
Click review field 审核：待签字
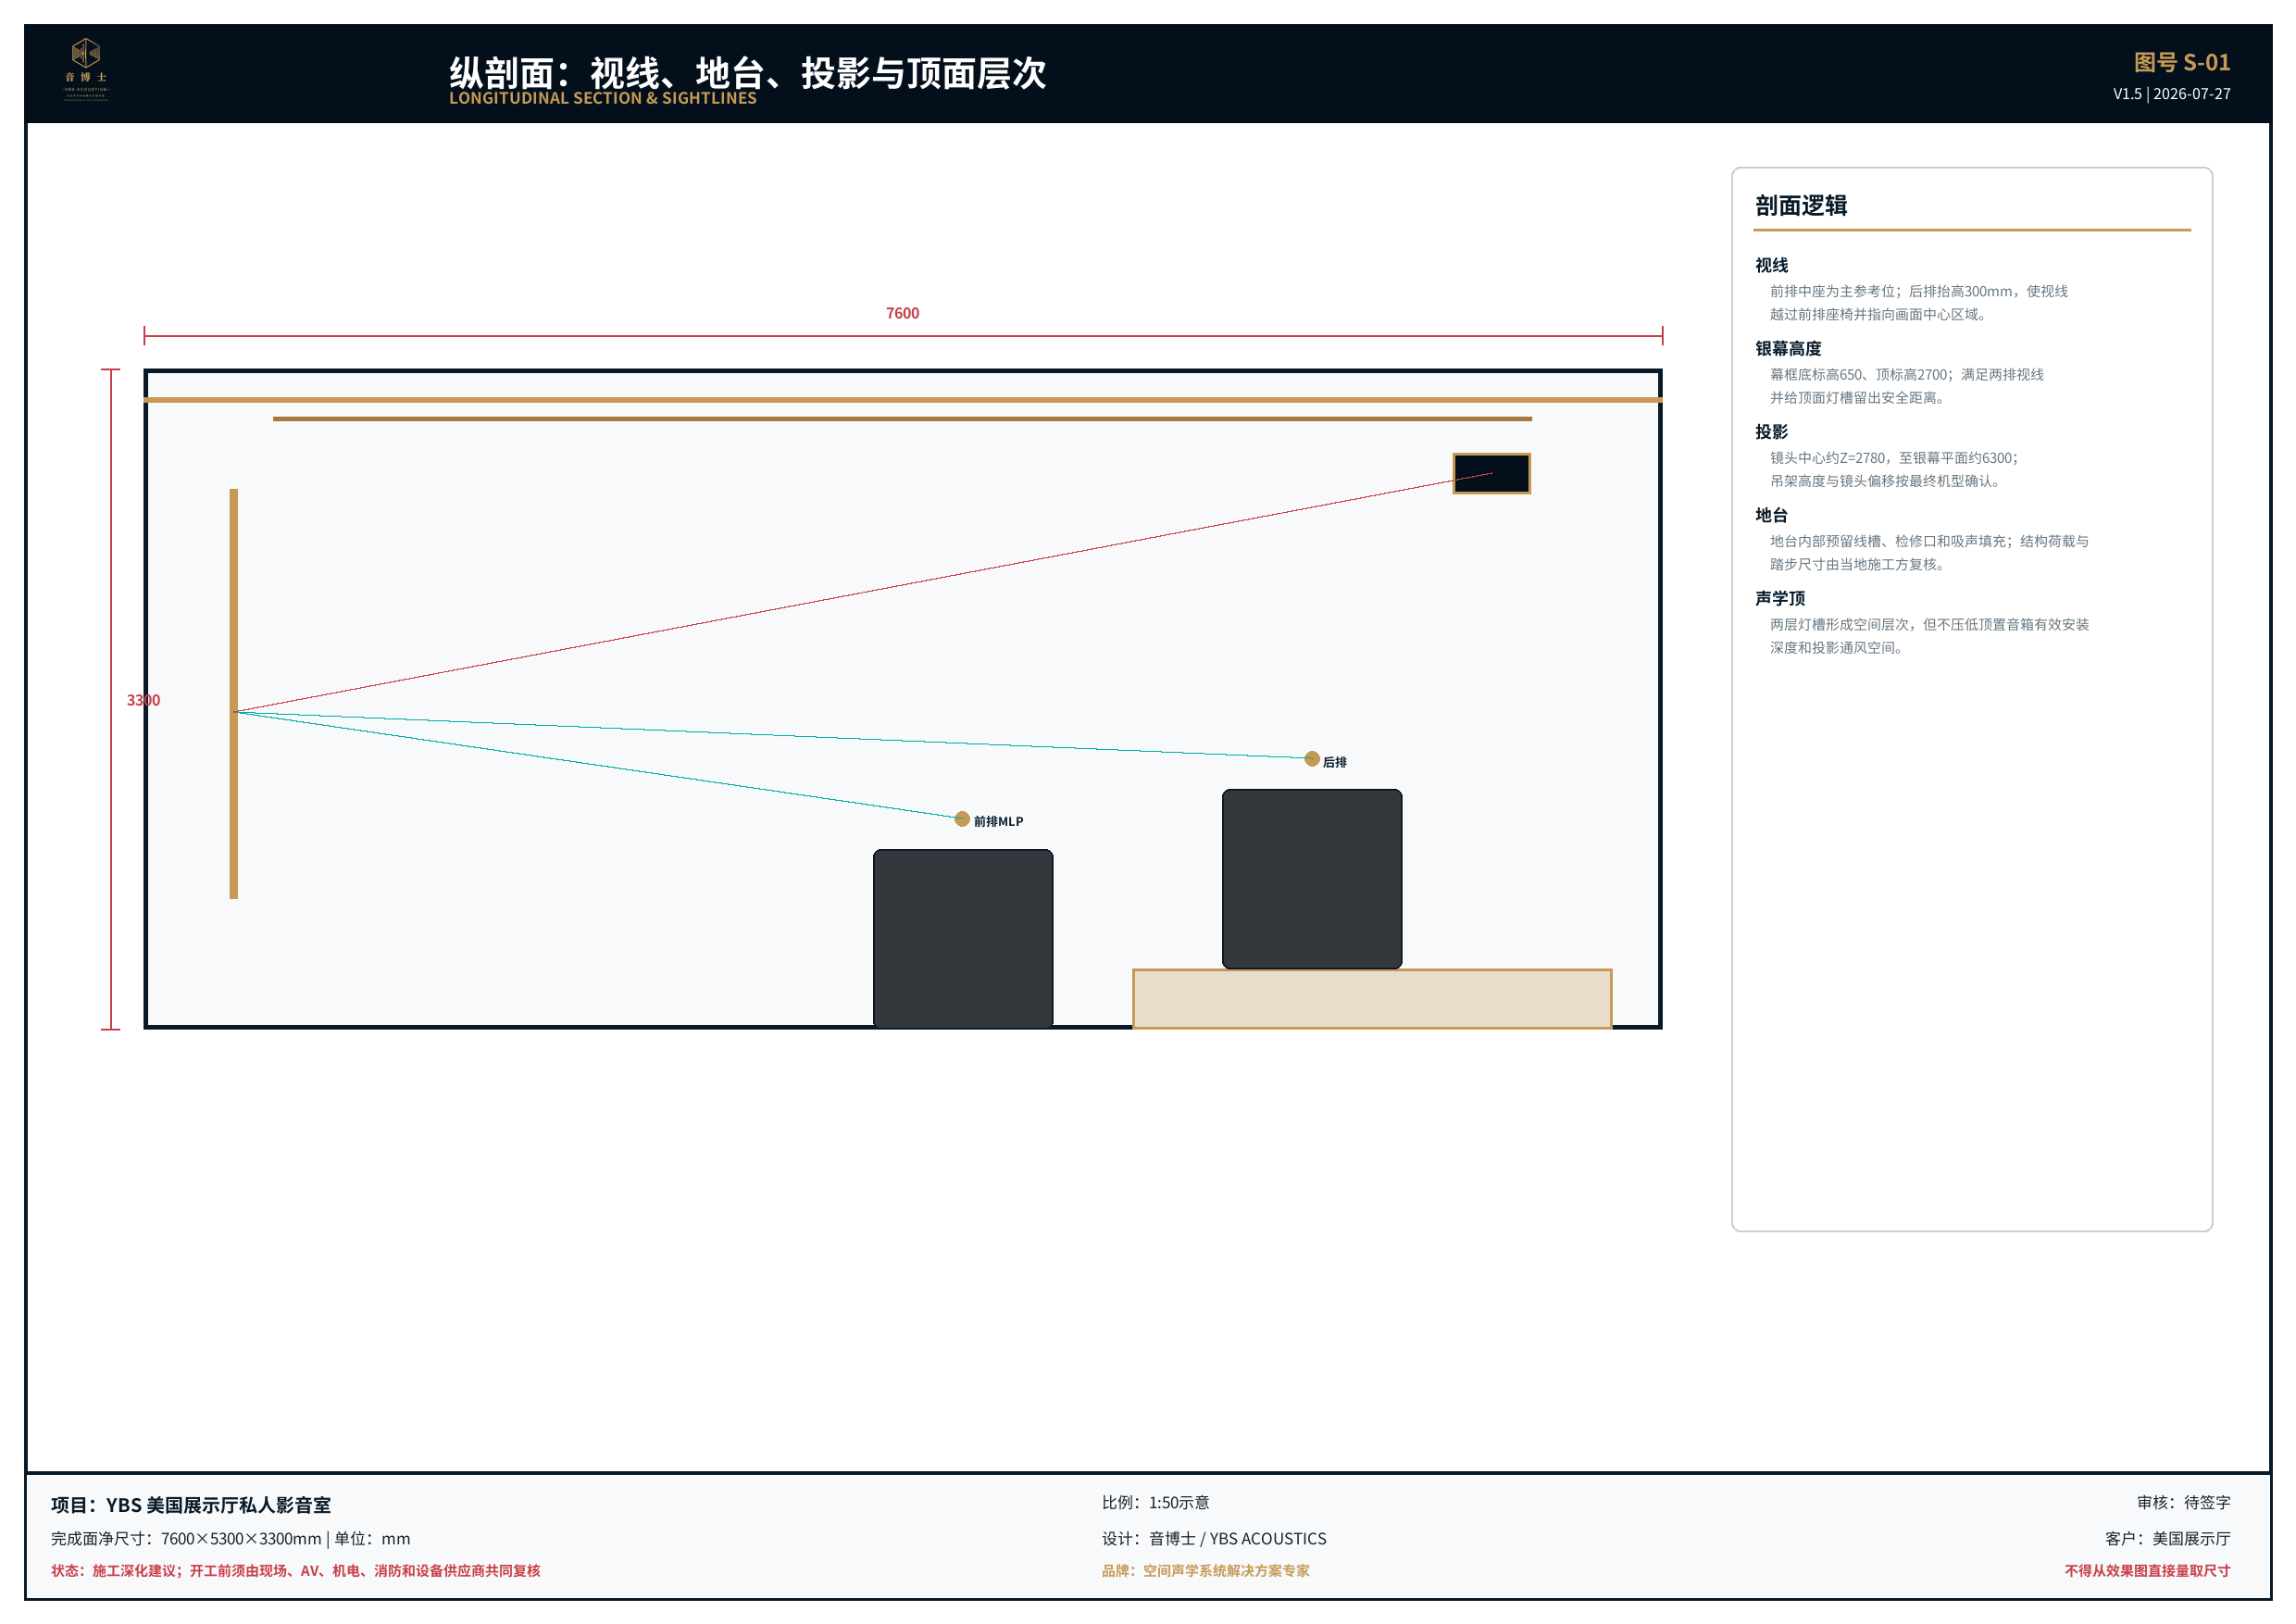pos(2183,1503)
